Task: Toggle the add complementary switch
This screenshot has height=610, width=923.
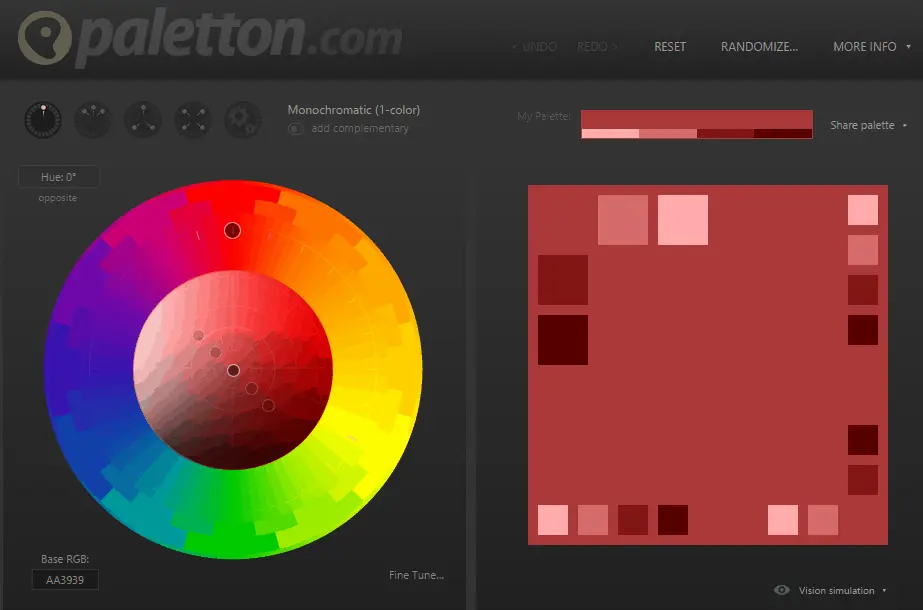Action: (296, 128)
